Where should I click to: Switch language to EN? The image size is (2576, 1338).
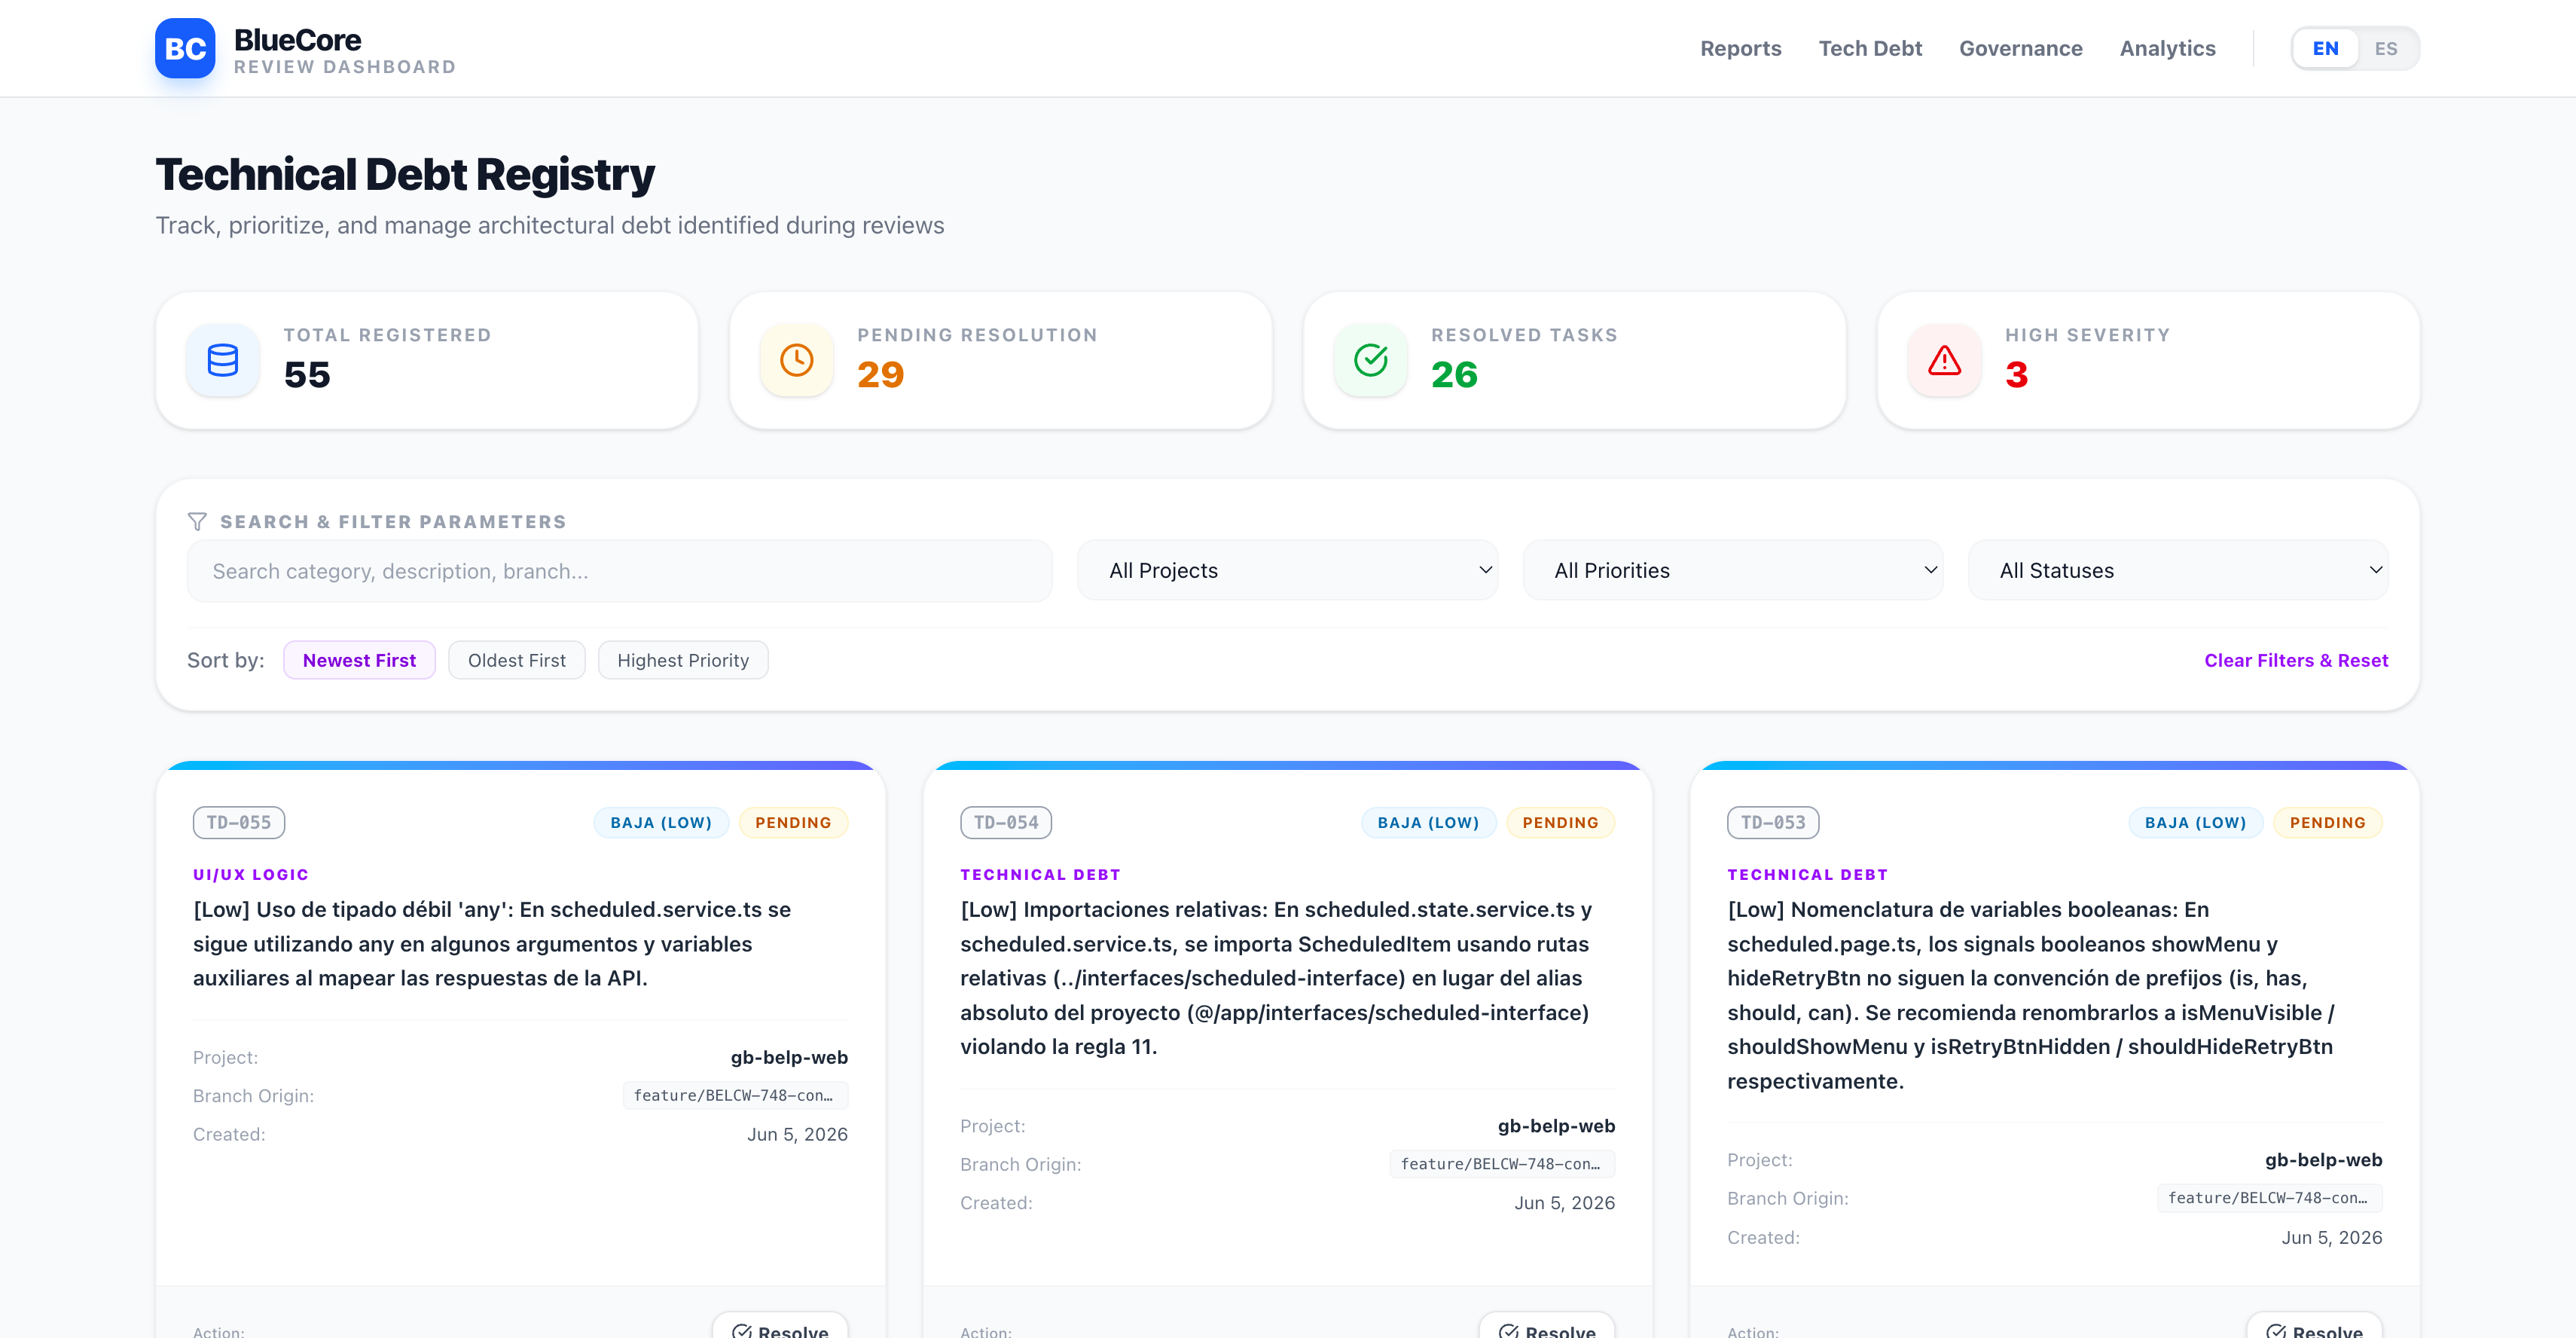point(2325,48)
